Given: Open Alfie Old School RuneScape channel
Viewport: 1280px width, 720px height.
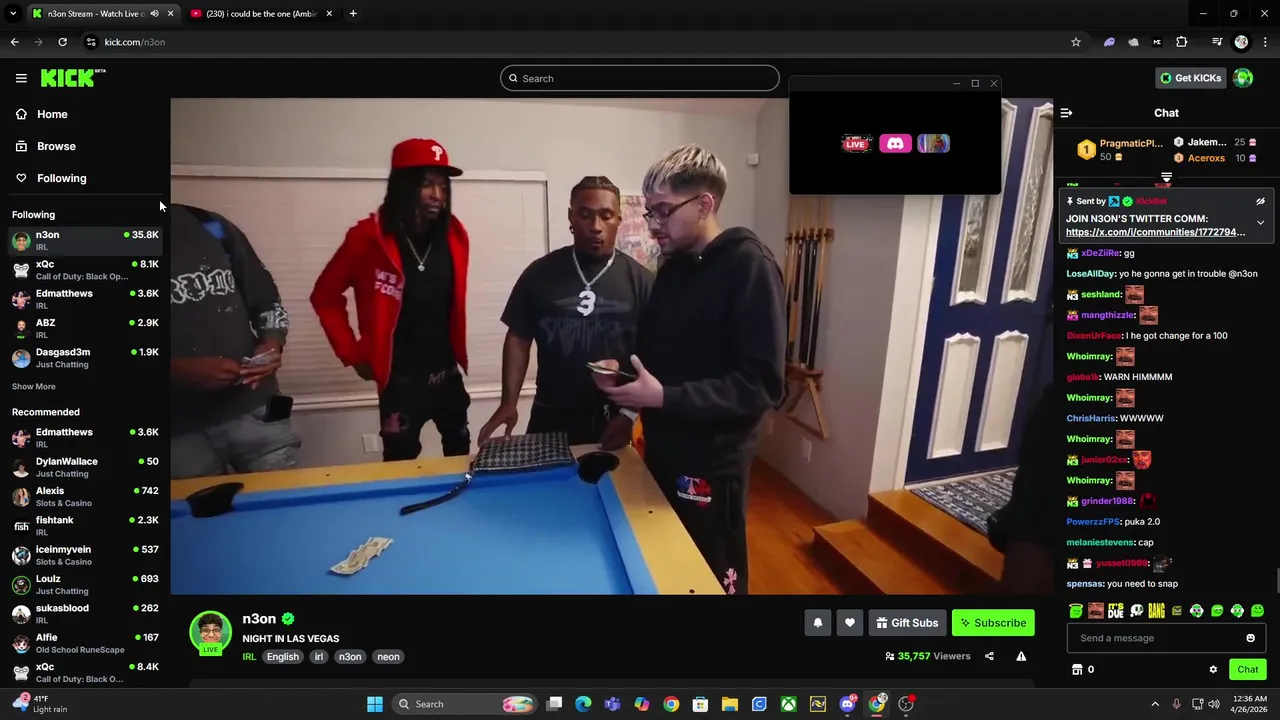Looking at the screenshot, I should tap(85, 643).
